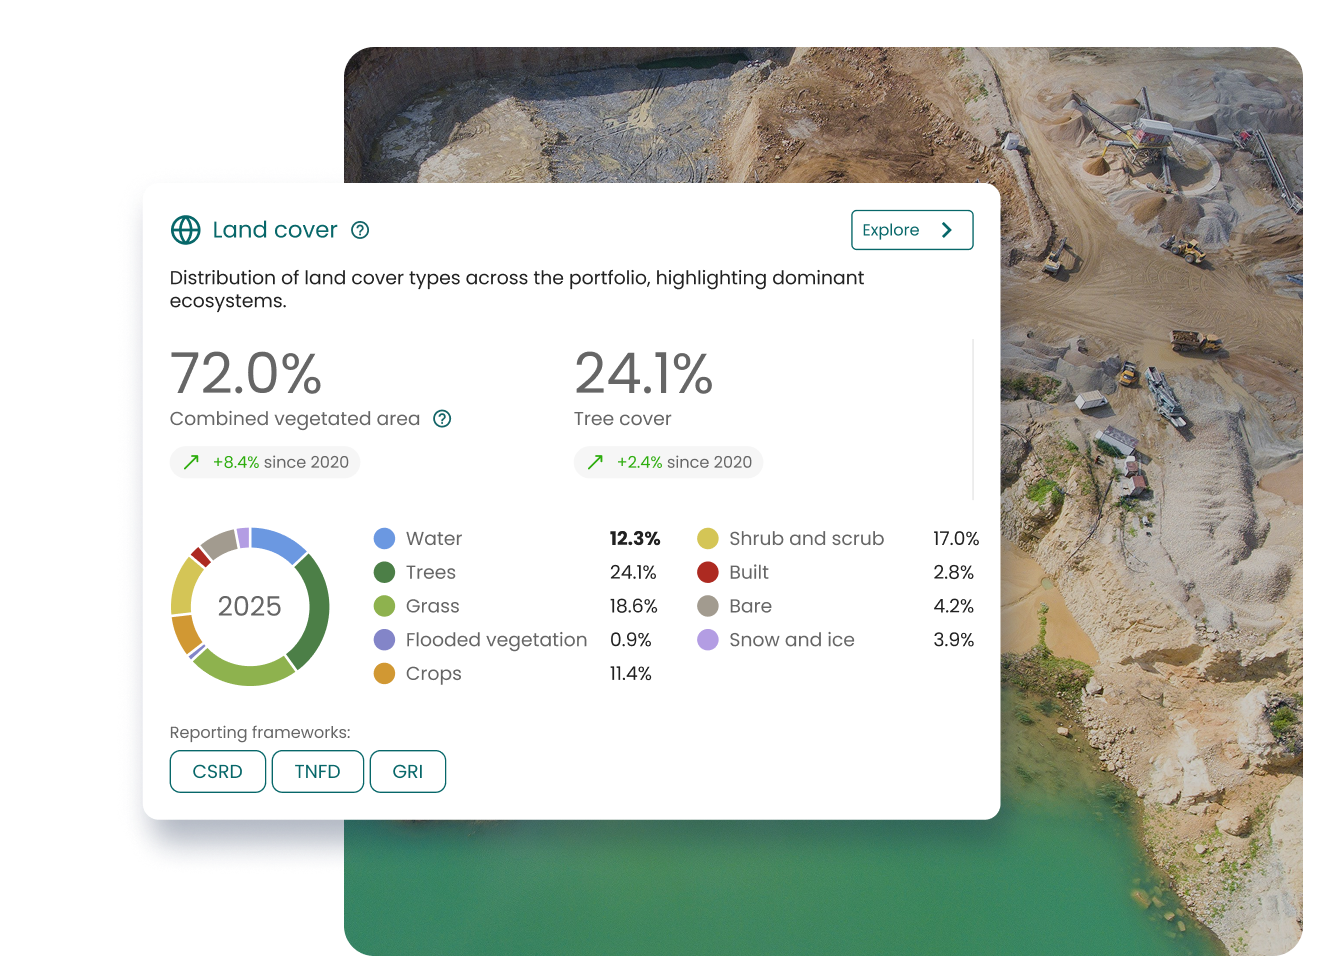Click the Built red legend swatch

pos(708,572)
